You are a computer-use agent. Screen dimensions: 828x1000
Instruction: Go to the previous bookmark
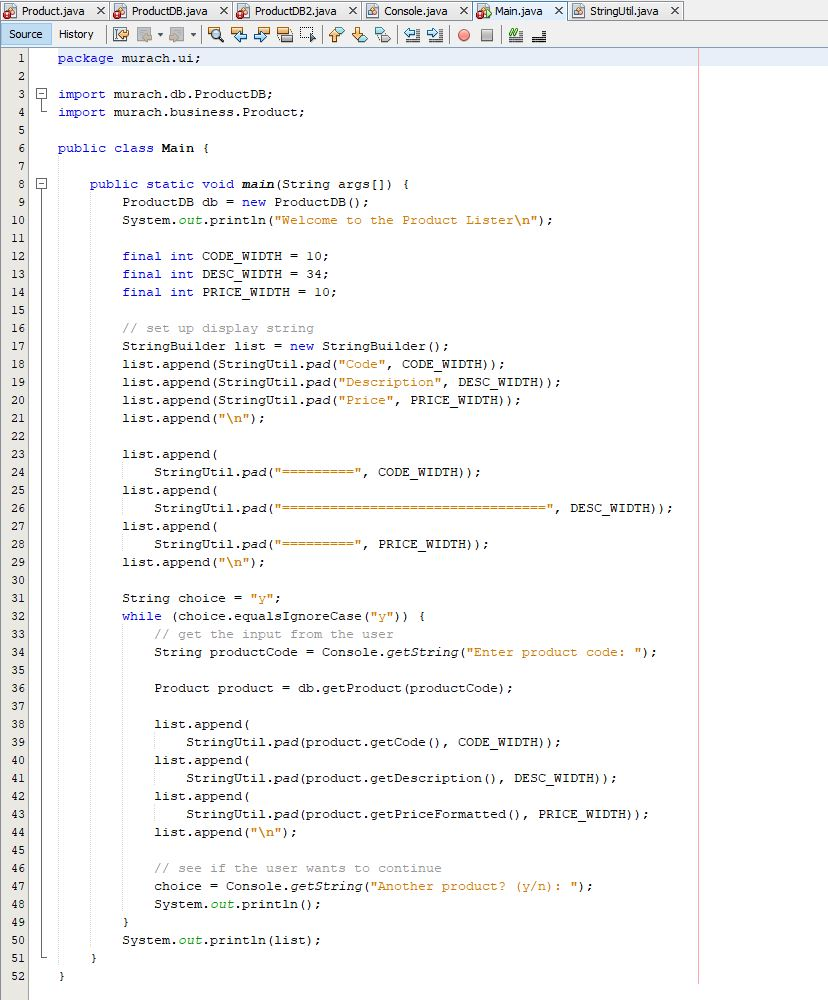point(335,34)
